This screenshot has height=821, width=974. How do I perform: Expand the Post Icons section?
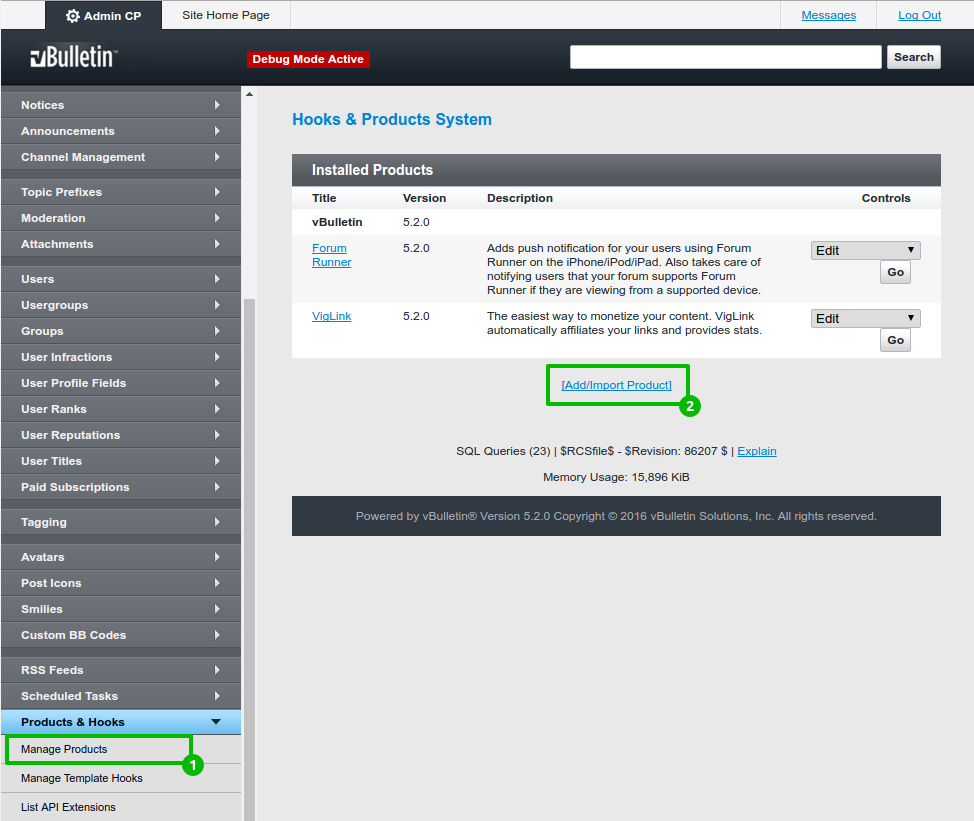click(x=121, y=583)
